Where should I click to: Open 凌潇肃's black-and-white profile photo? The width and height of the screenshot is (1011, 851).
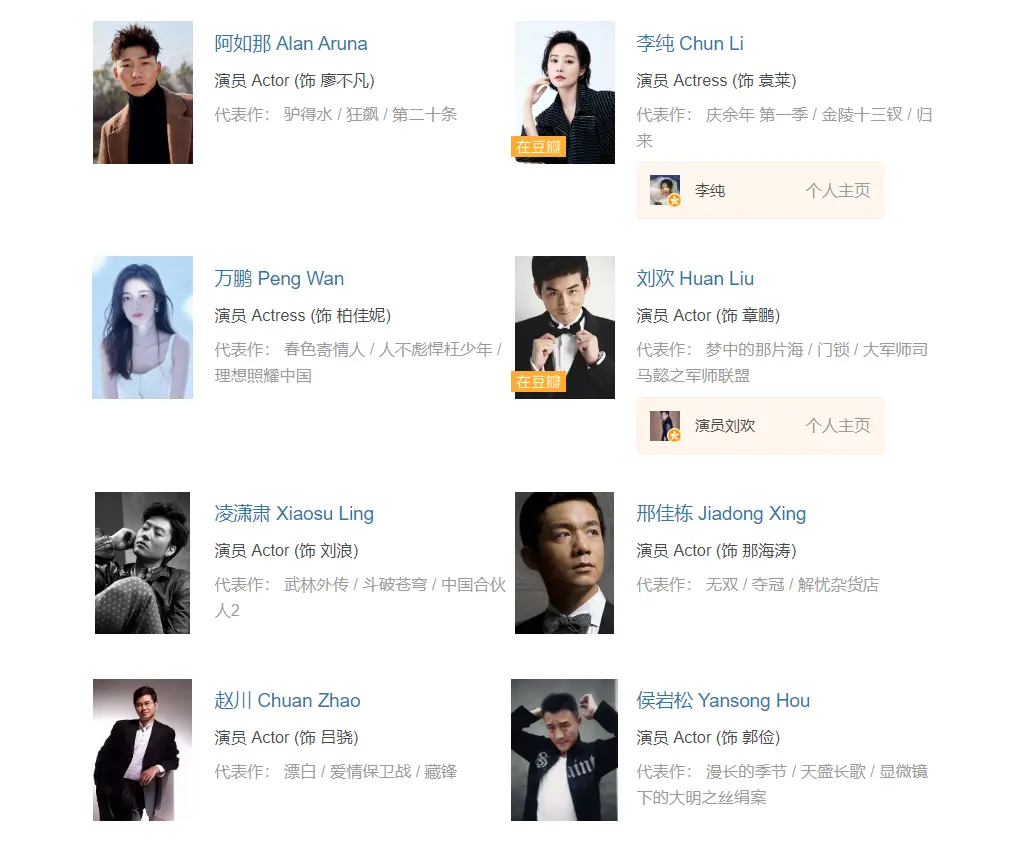(x=142, y=563)
